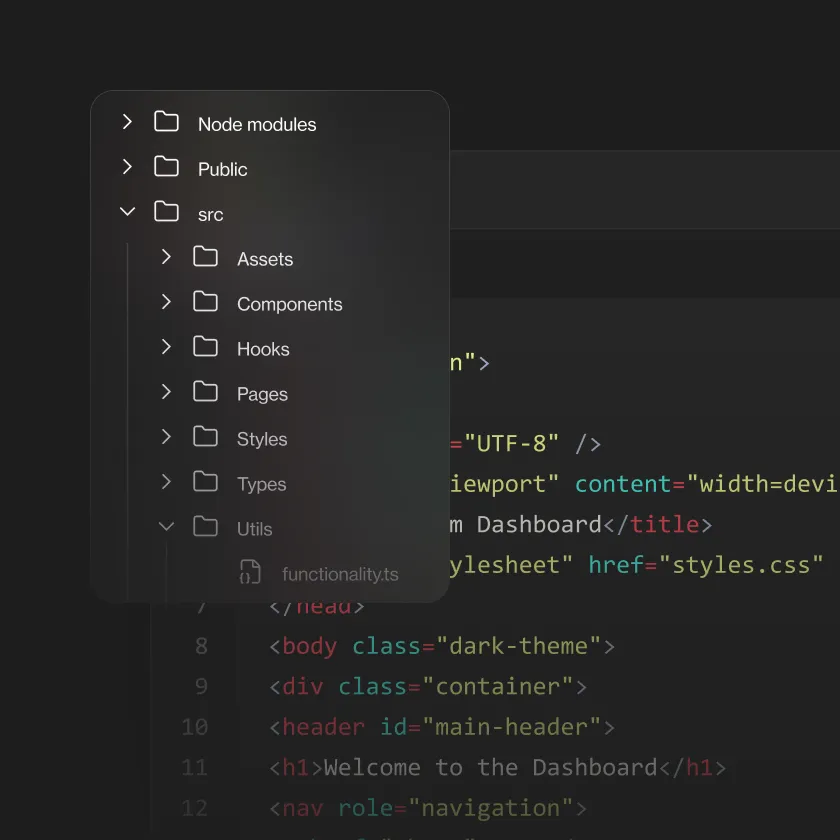
Task: Click the Public folder icon
Action: click(x=167, y=167)
